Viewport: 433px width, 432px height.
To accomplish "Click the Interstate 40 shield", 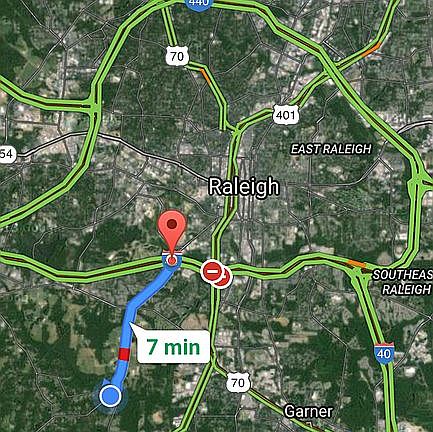I will [x=384, y=353].
